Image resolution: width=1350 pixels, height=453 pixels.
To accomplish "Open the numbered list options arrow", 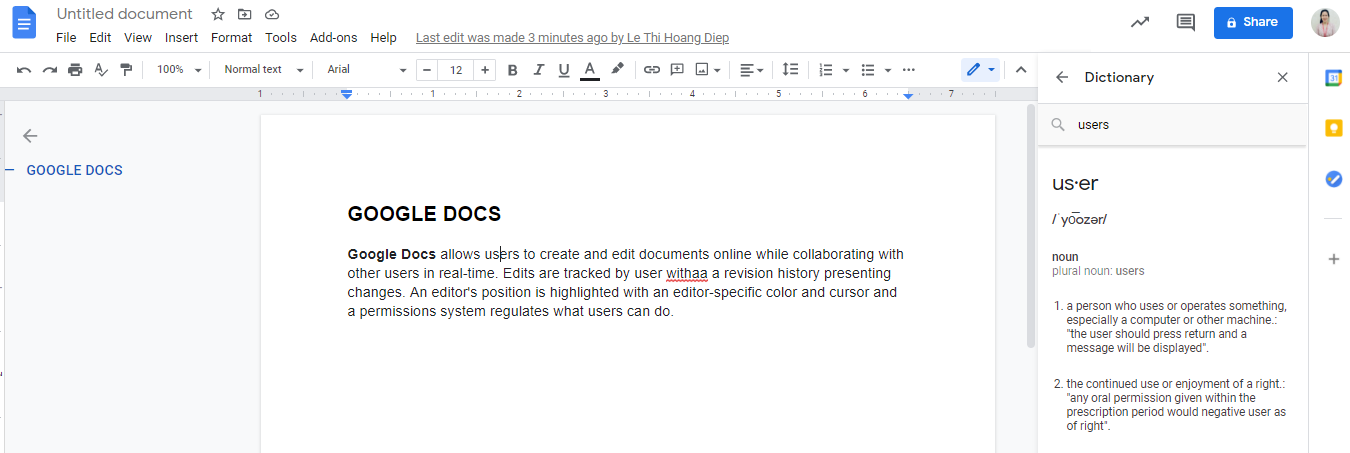I will 846,70.
